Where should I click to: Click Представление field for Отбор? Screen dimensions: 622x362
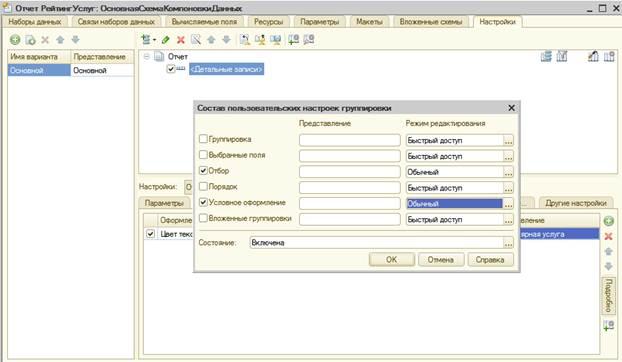pyautogui.click(x=349, y=172)
